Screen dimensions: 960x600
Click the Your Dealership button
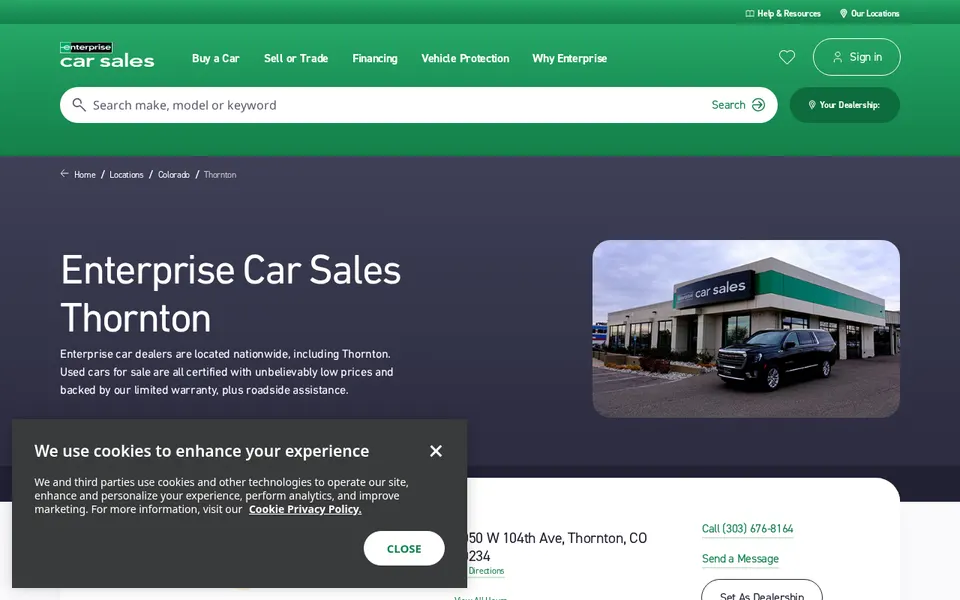[x=844, y=105]
